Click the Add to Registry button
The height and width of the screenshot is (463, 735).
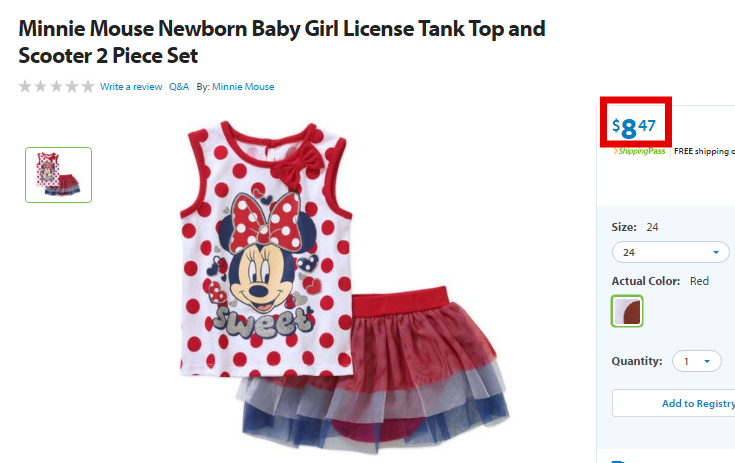(674, 403)
